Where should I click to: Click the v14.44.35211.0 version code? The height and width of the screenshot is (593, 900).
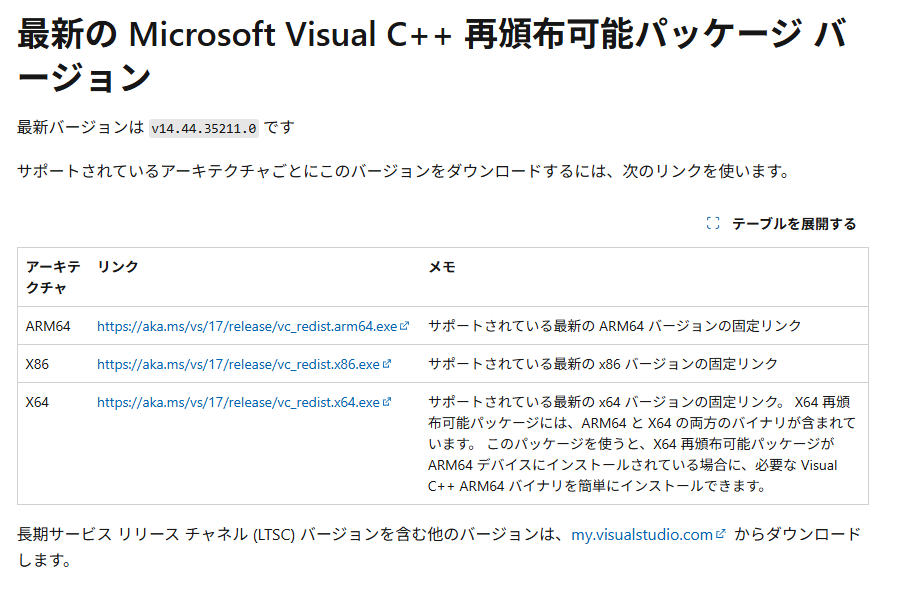point(204,129)
